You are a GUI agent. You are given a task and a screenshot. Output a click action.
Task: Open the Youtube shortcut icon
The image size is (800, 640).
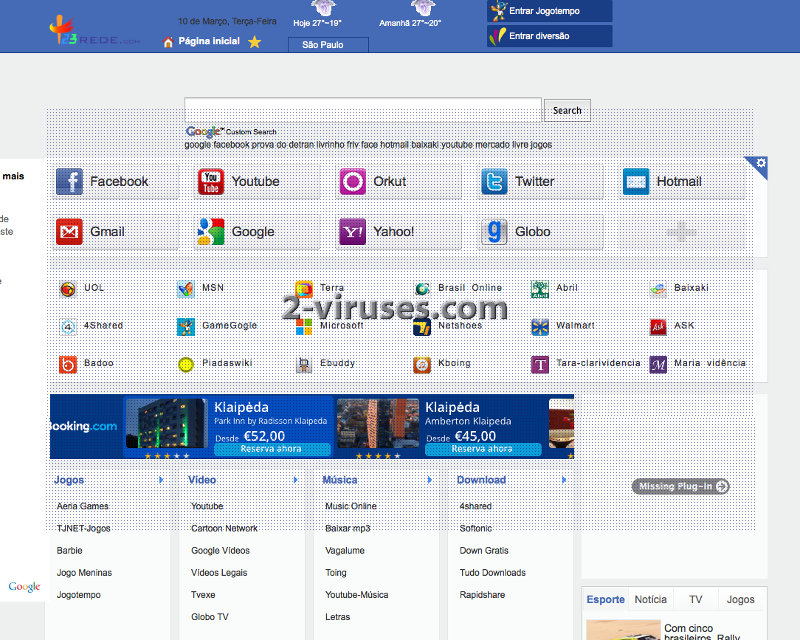click(211, 181)
